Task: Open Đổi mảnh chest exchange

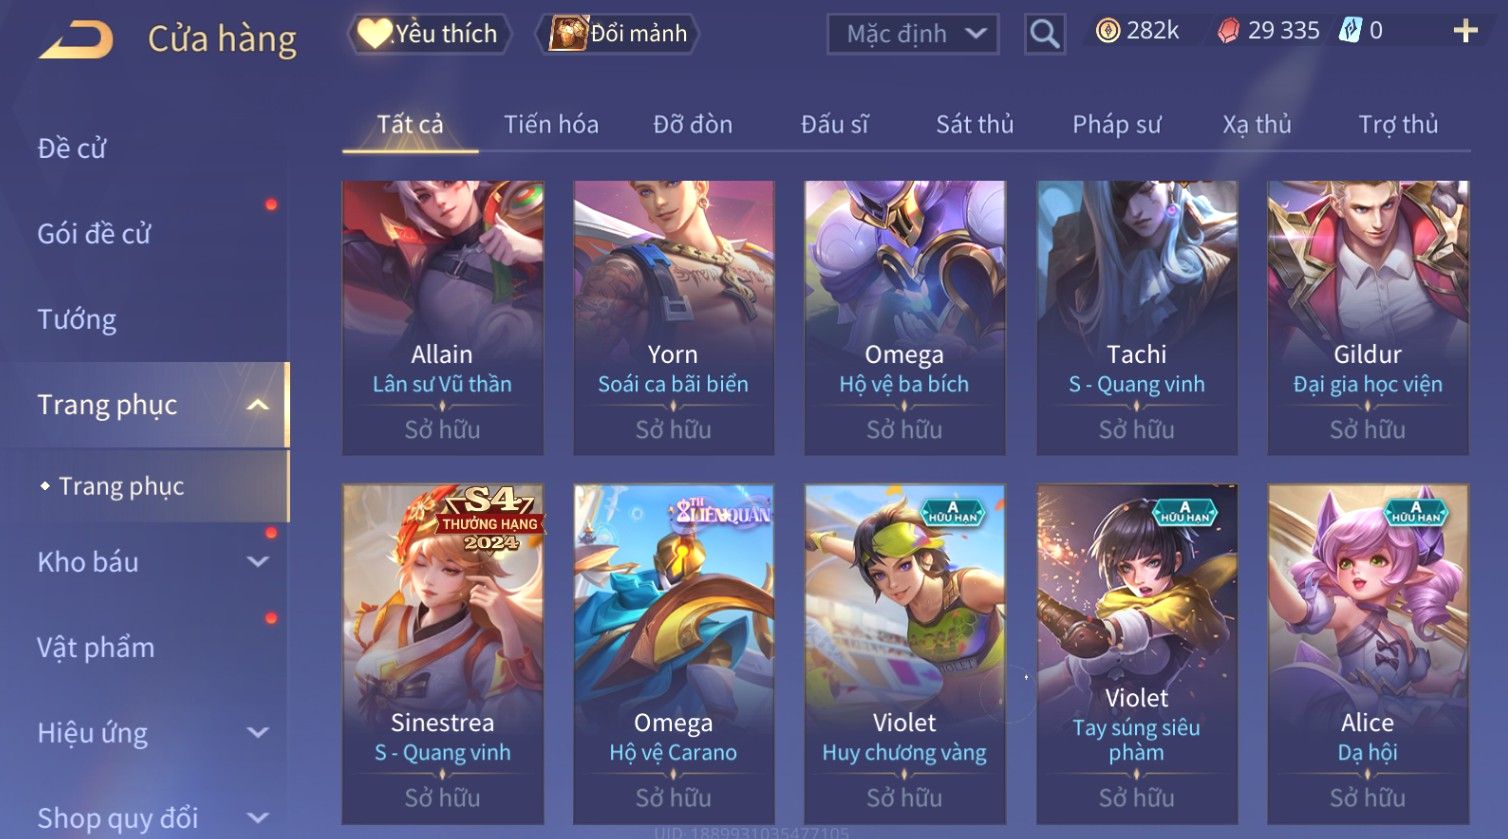Action: pyautogui.click(x=617, y=34)
